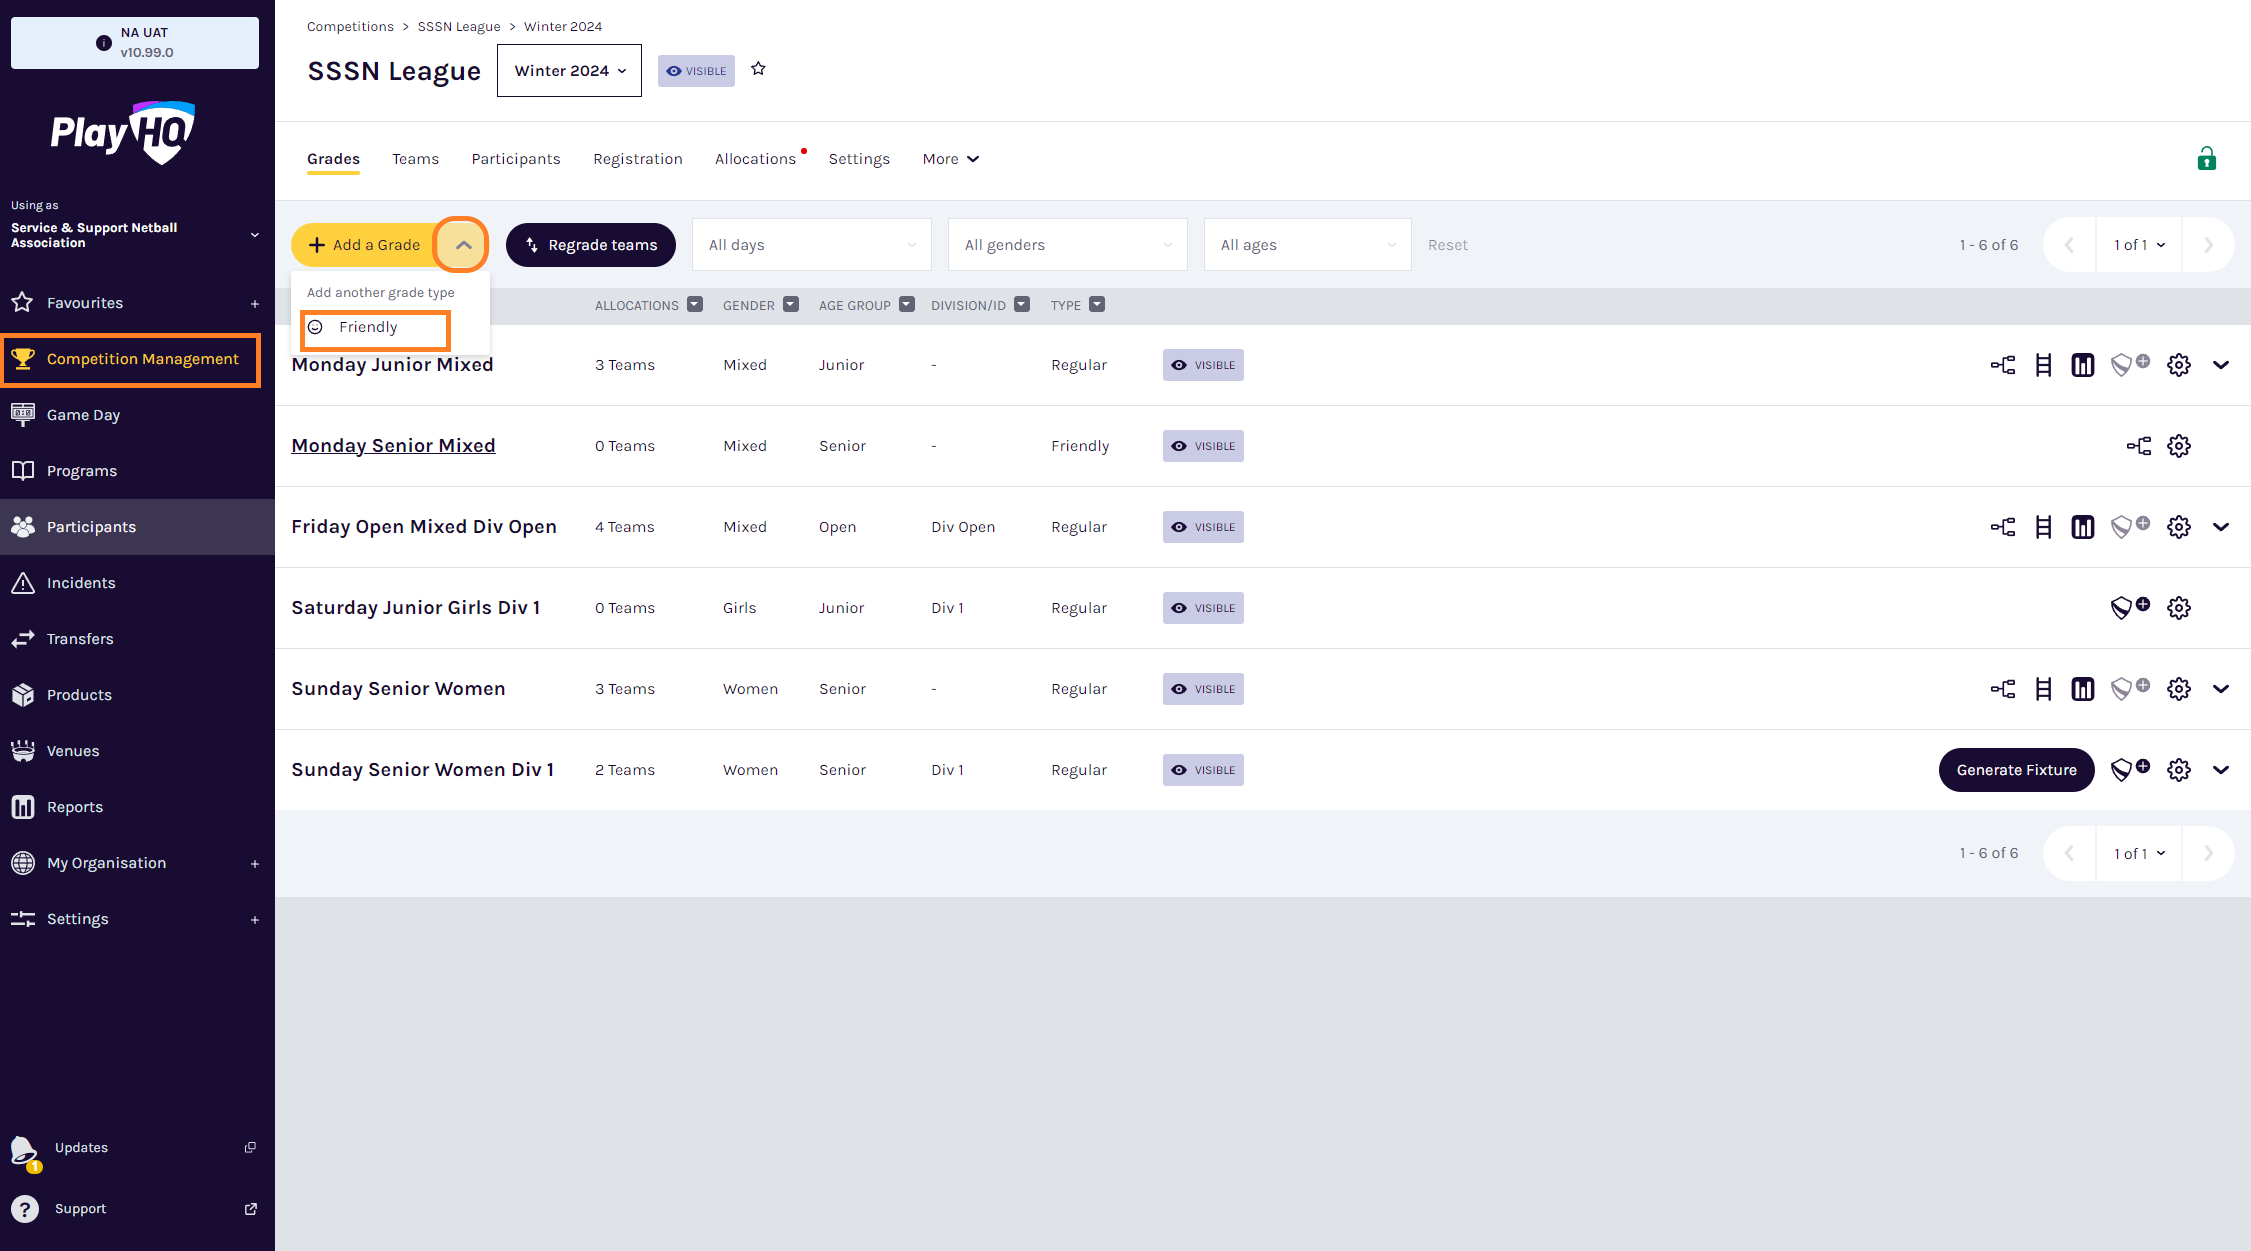Go to SSSN League breadcrumb link
This screenshot has width=2251, height=1251.
click(x=459, y=27)
